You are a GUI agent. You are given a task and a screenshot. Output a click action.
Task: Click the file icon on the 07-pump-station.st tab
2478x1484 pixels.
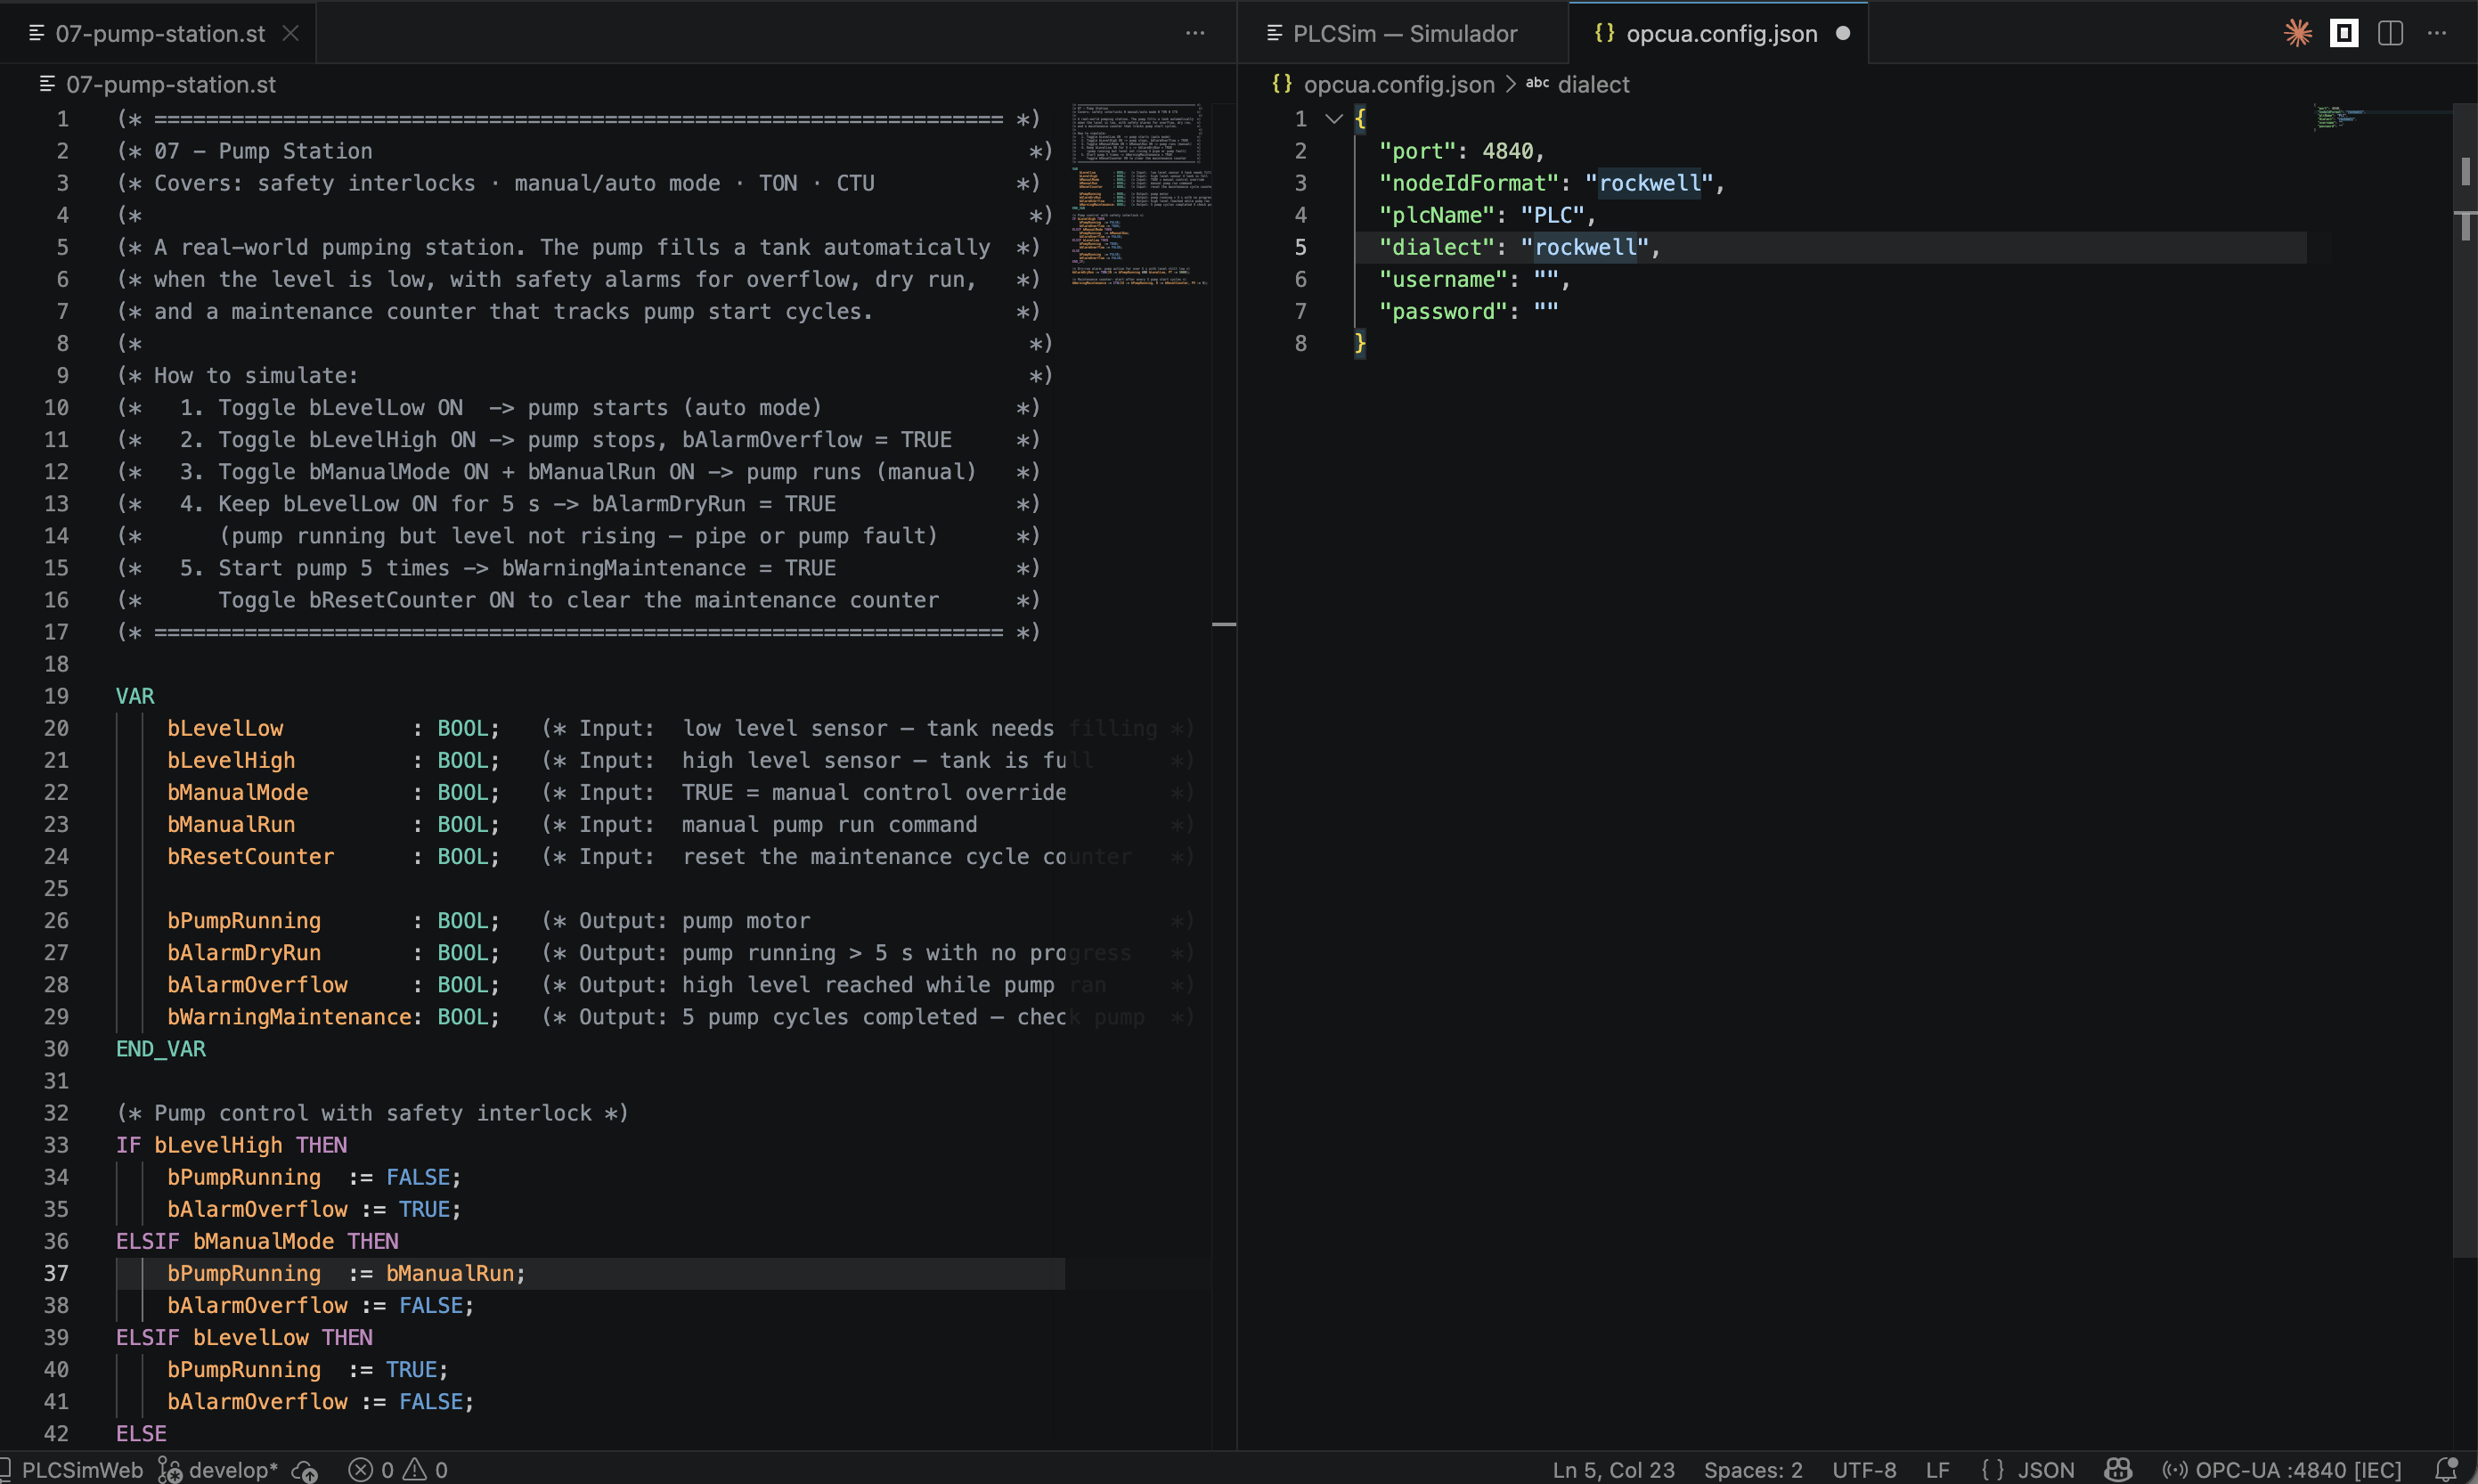tap(37, 33)
